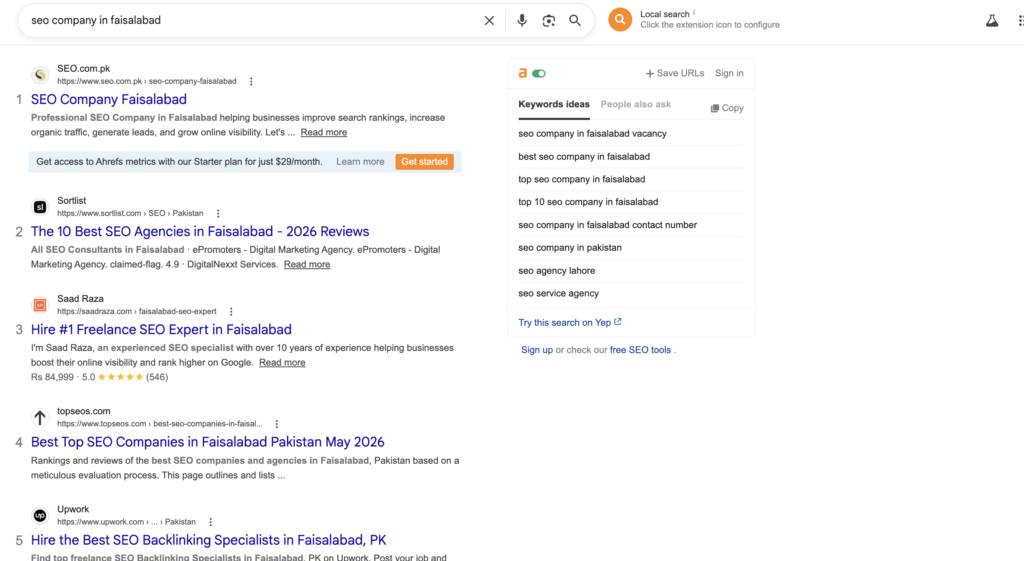This screenshot has height=561, width=1024.
Task: Click the upwork.com URL breadcrumb
Action: tap(126, 522)
